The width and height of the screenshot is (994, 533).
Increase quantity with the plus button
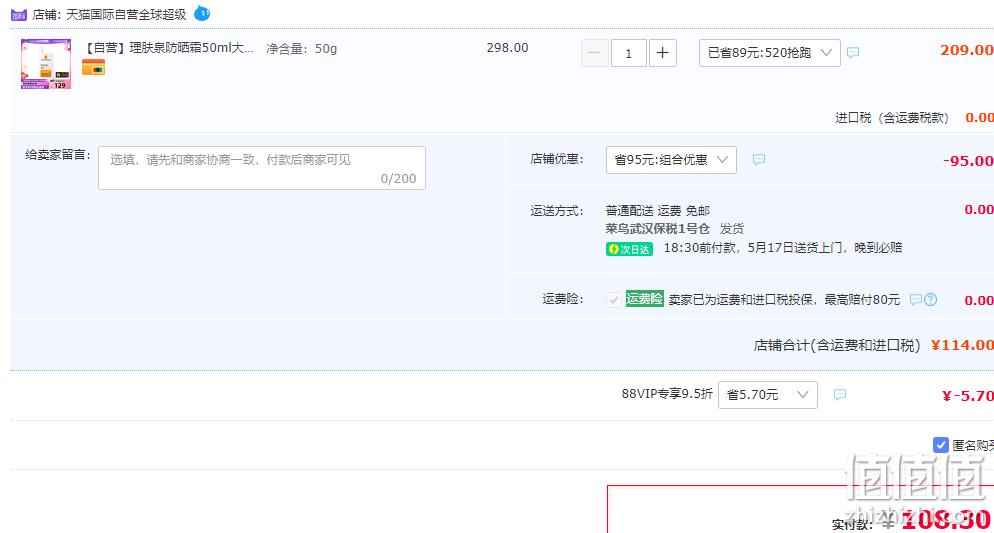point(662,53)
